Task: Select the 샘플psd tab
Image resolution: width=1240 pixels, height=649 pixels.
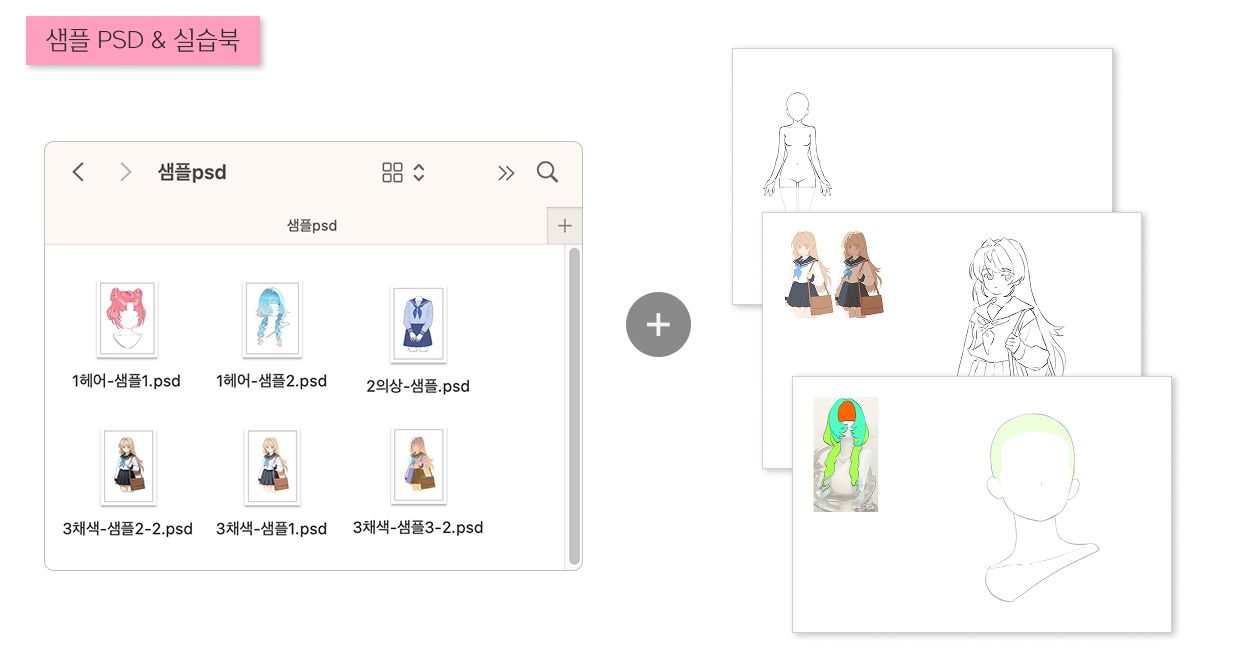Action: coord(311,226)
